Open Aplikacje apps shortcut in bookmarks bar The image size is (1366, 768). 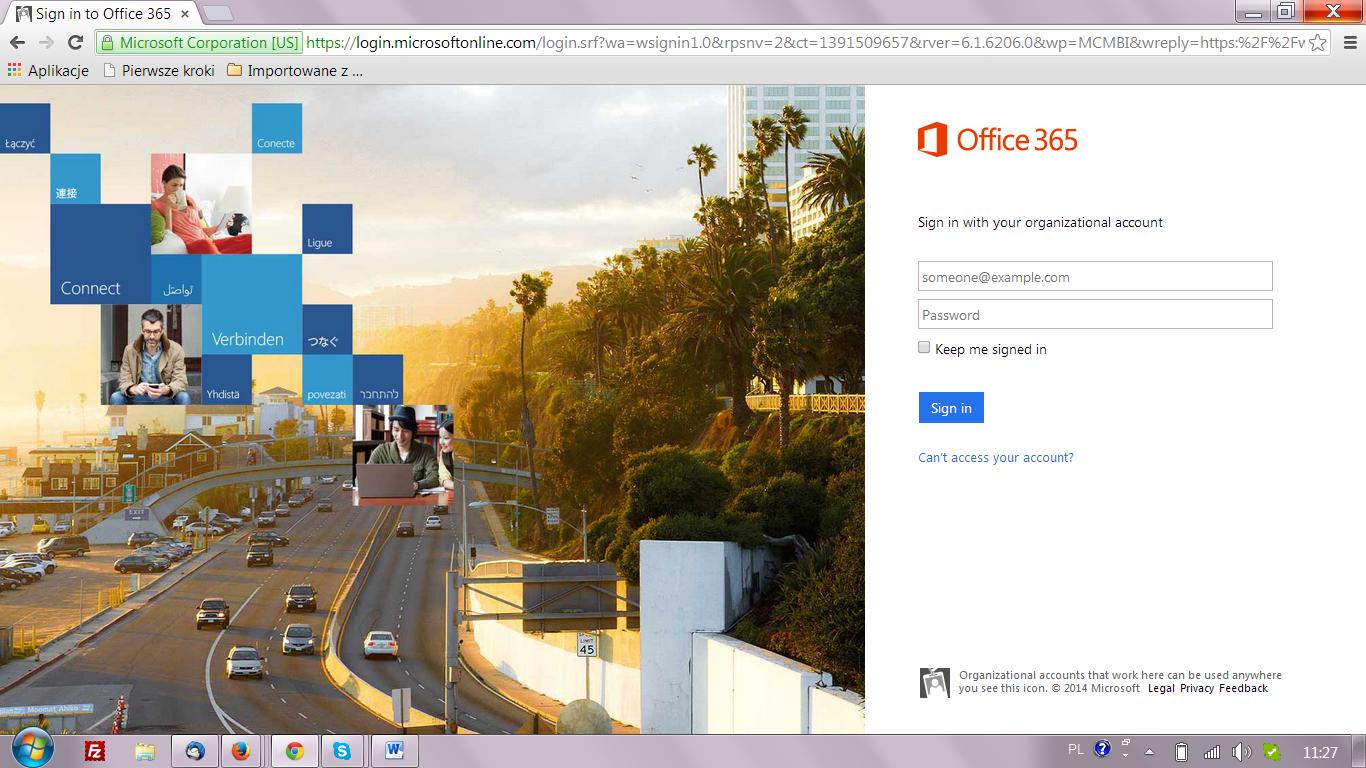[x=48, y=70]
